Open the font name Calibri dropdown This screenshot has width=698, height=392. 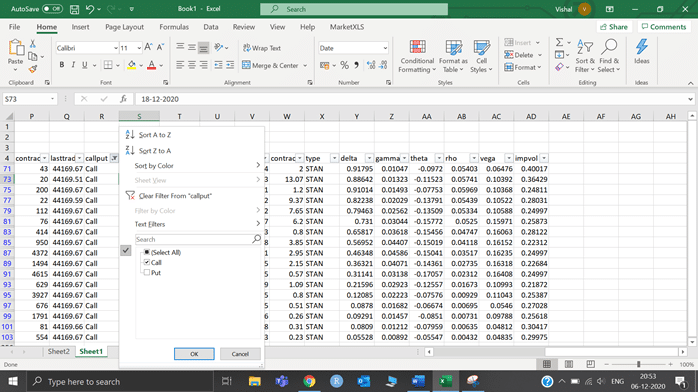[115, 48]
